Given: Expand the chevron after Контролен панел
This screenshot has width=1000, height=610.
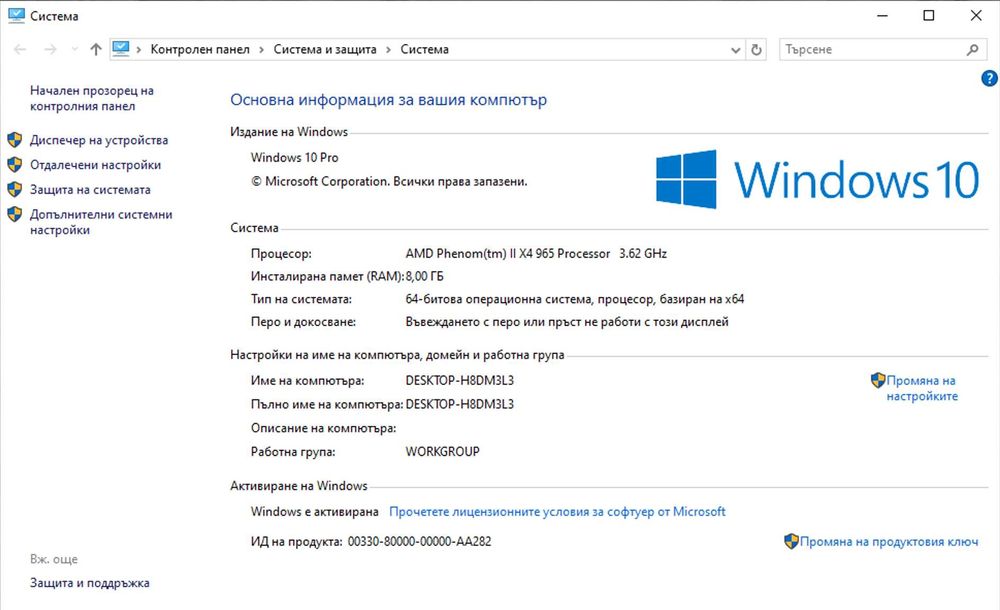Looking at the screenshot, I should (261, 50).
